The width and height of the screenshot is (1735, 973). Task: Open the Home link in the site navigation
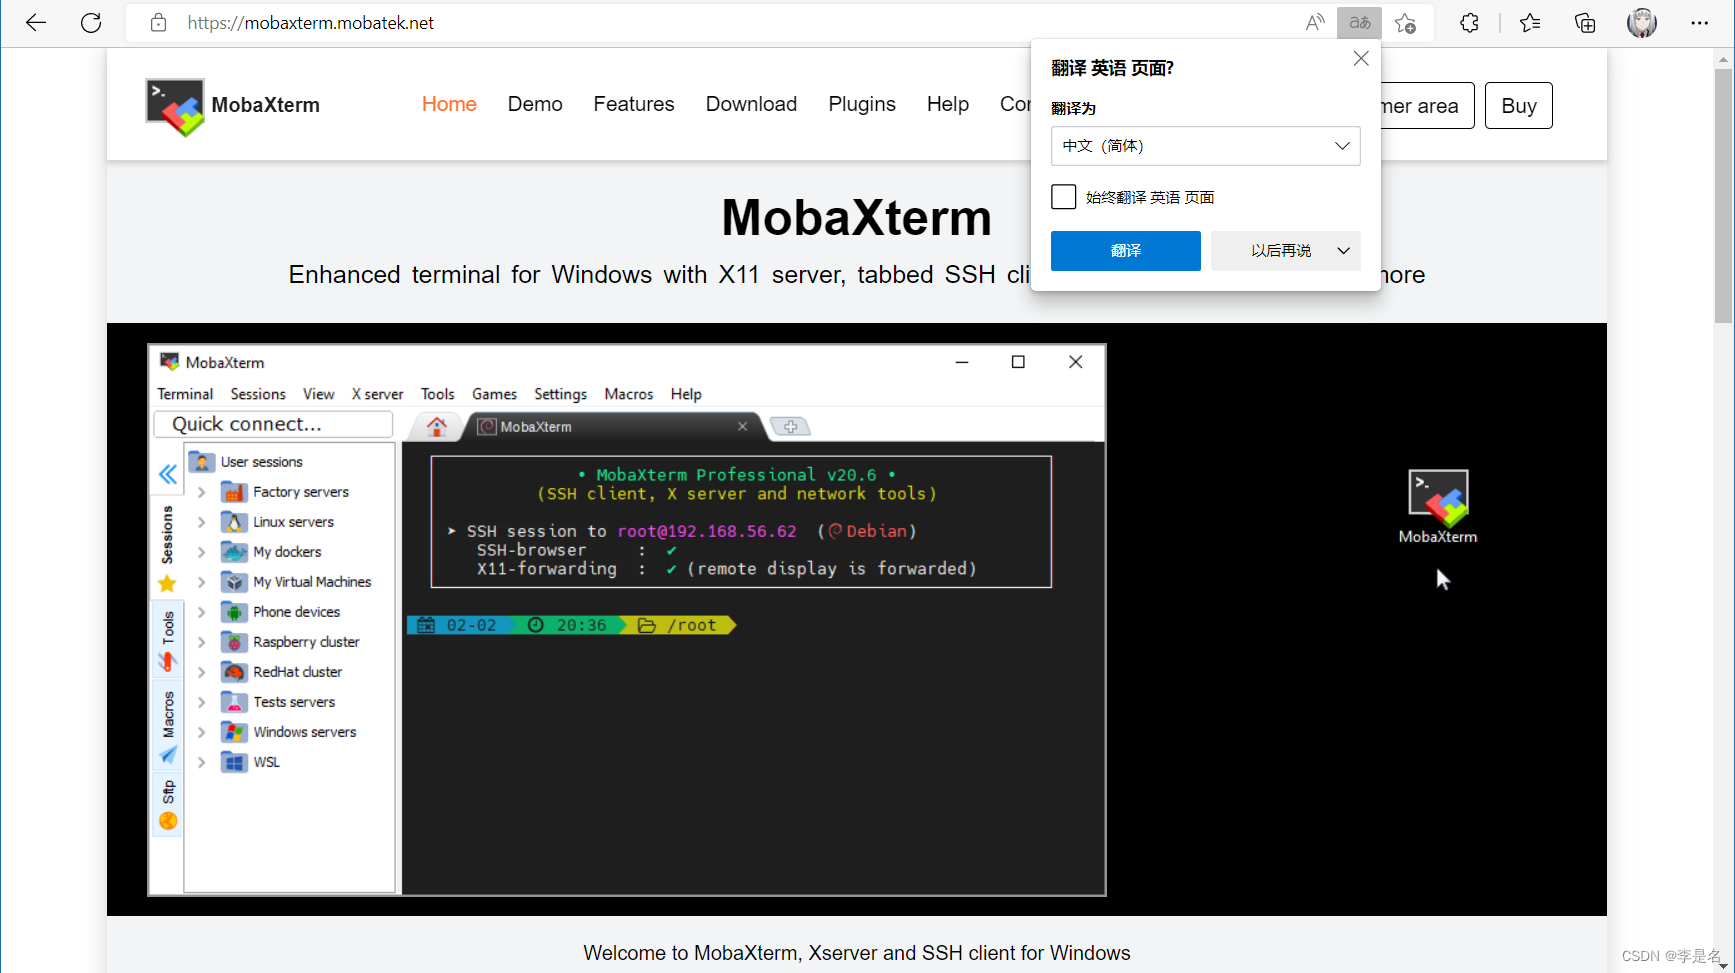(449, 104)
